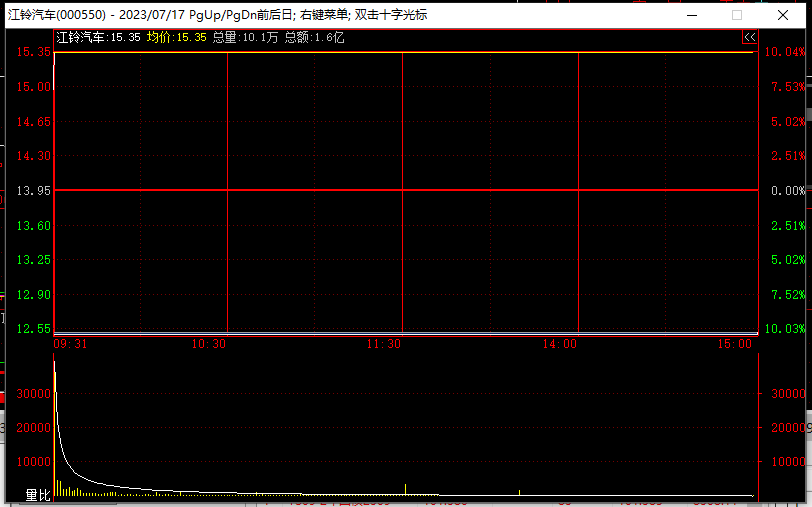812x507 pixels.
Task: Click the 14.65 price axis label
Action: point(34,122)
